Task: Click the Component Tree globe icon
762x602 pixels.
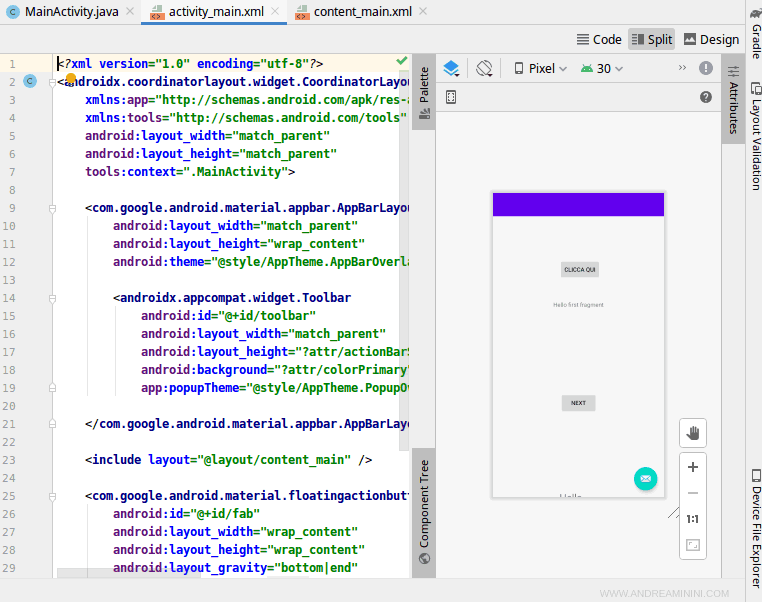Action: pyautogui.click(x=424, y=559)
